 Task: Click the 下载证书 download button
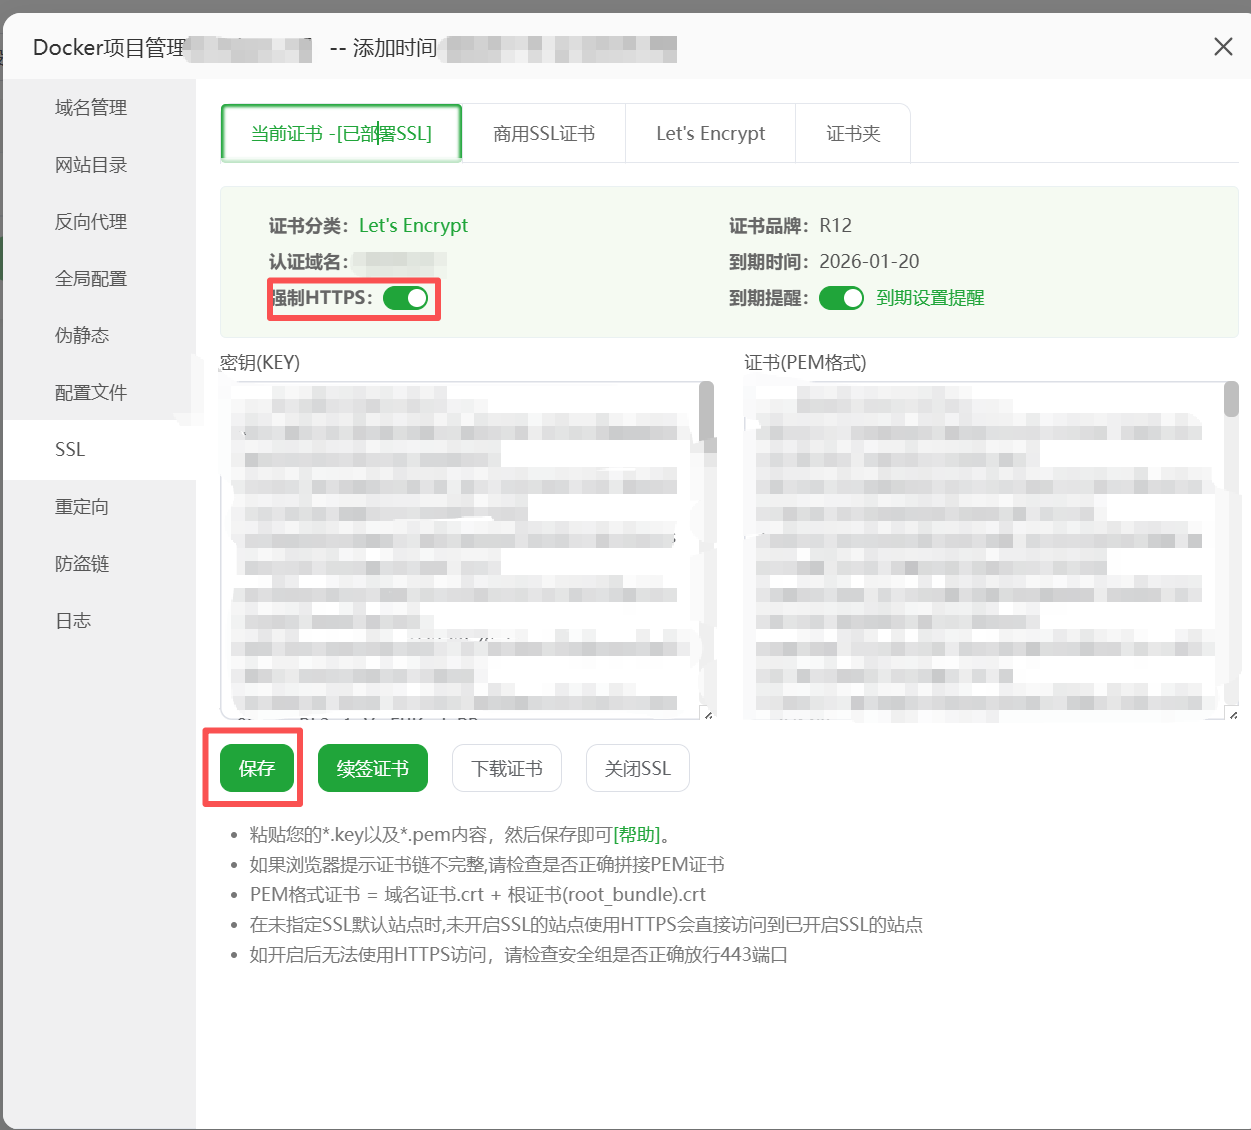507,768
